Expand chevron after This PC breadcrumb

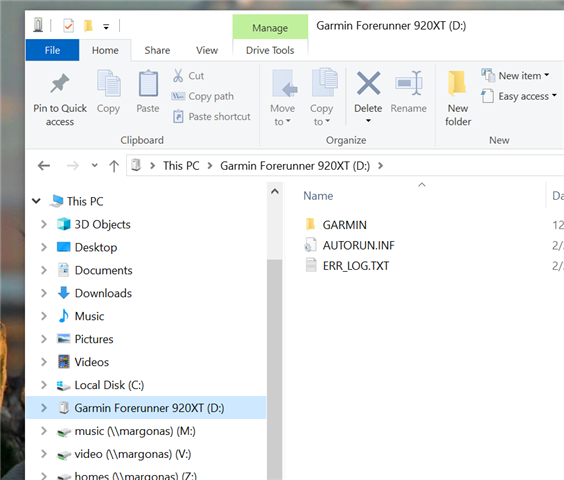pos(210,166)
